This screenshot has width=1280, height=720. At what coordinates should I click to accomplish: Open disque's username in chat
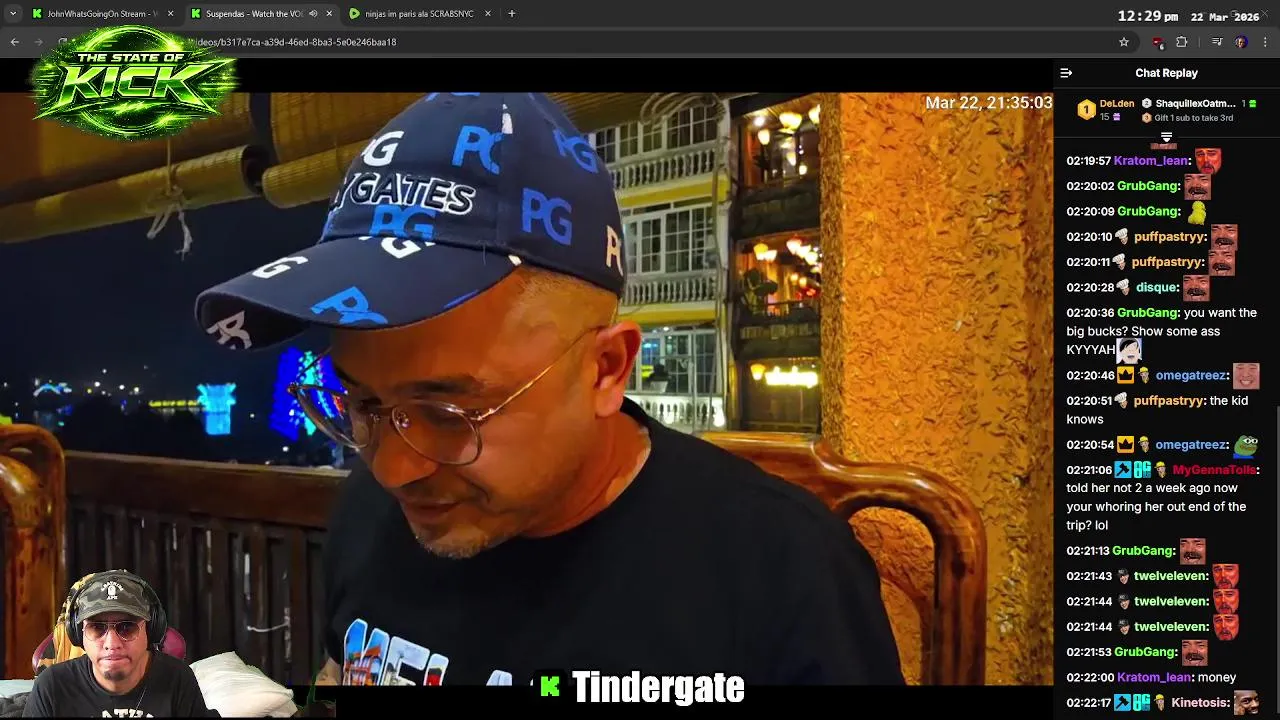1157,288
